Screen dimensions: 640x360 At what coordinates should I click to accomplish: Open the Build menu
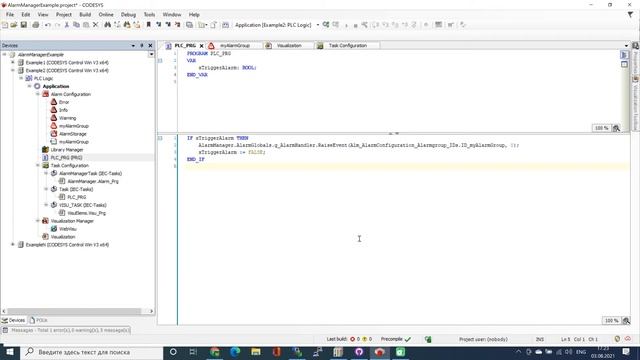click(x=85, y=15)
